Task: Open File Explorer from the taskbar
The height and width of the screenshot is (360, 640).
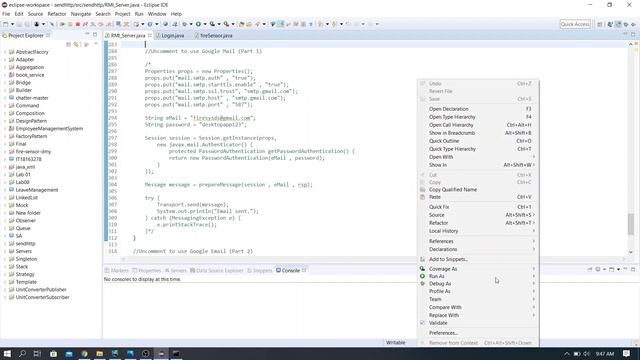Action: [x=100, y=353]
